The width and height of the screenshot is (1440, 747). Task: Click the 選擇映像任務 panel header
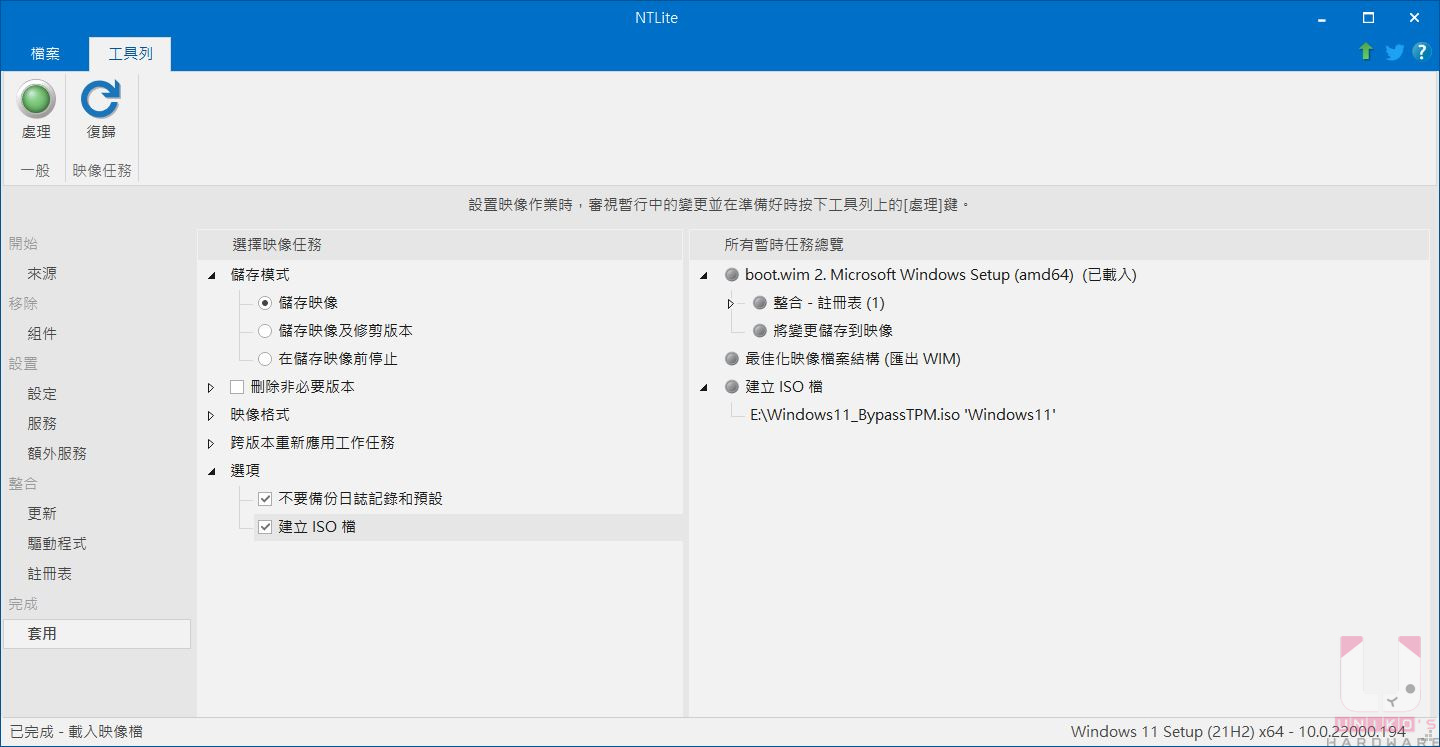[440, 244]
